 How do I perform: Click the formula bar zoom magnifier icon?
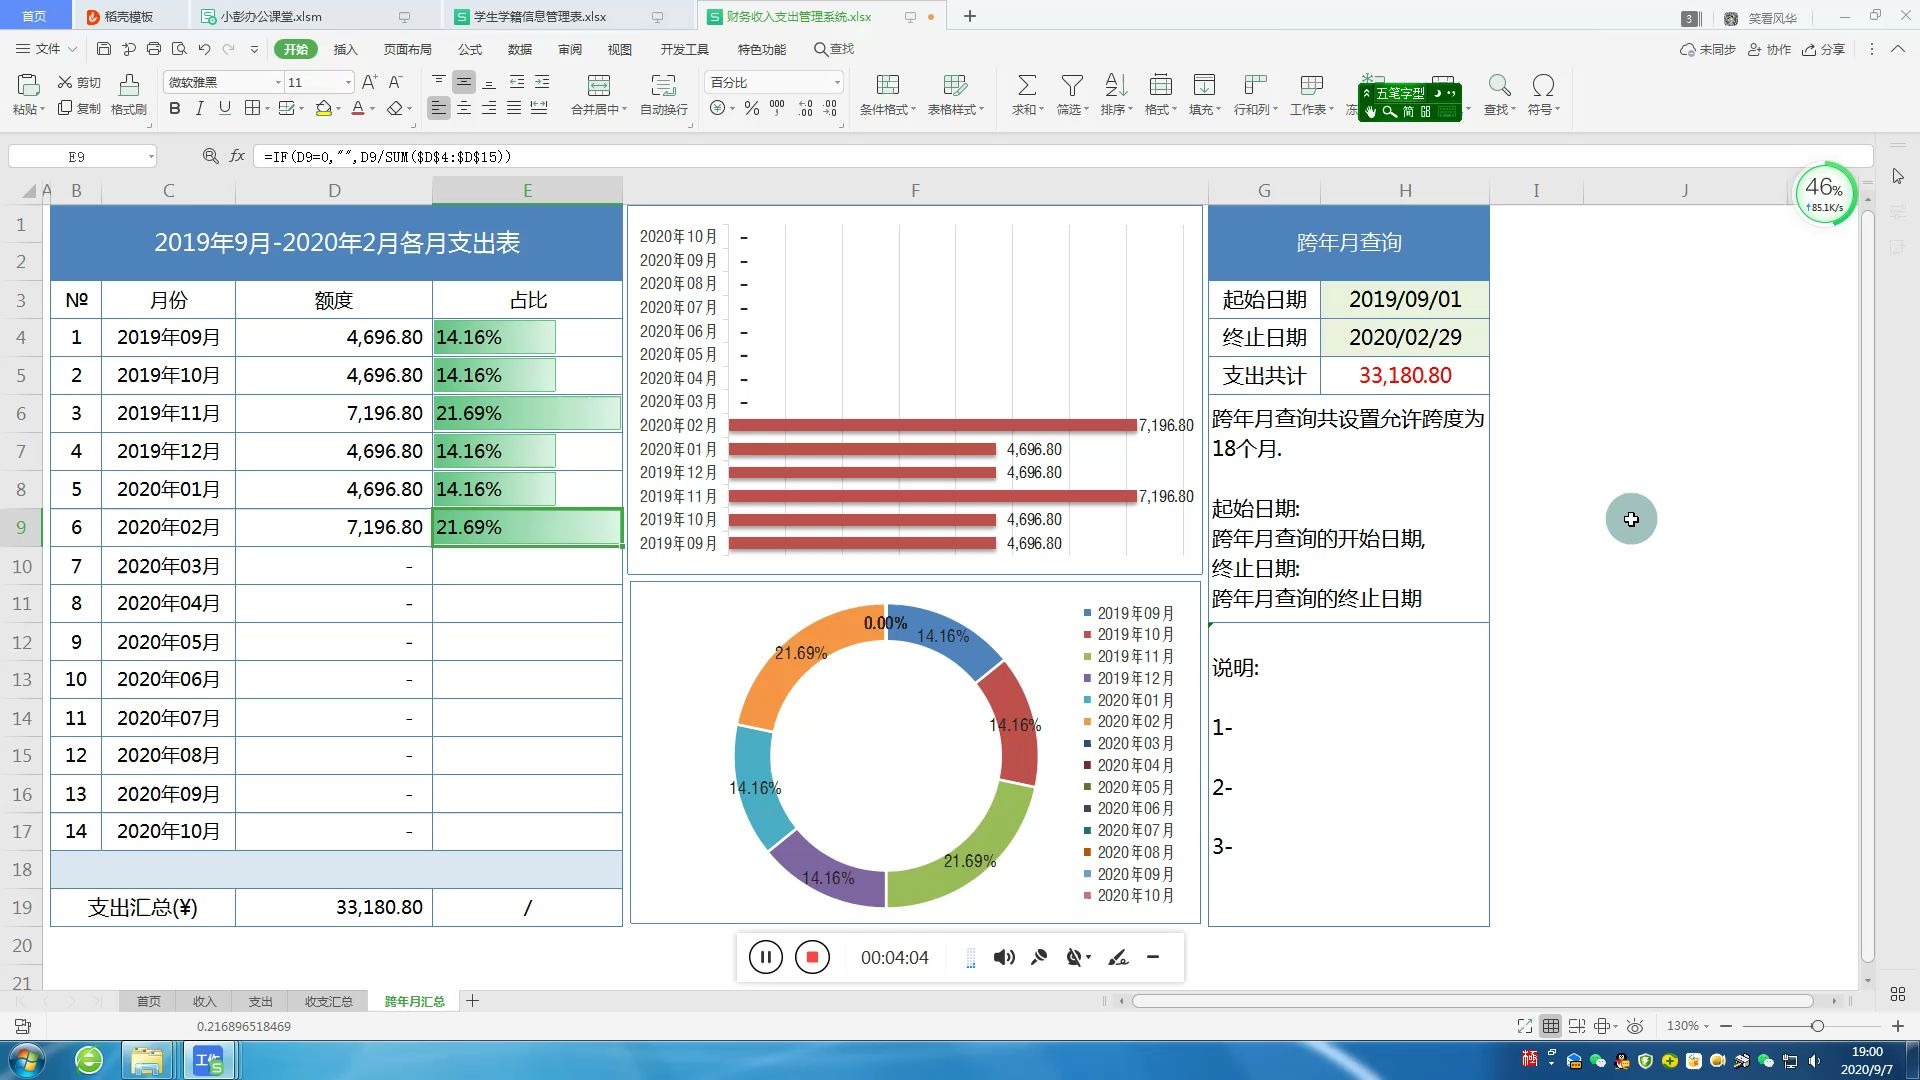pyautogui.click(x=210, y=156)
